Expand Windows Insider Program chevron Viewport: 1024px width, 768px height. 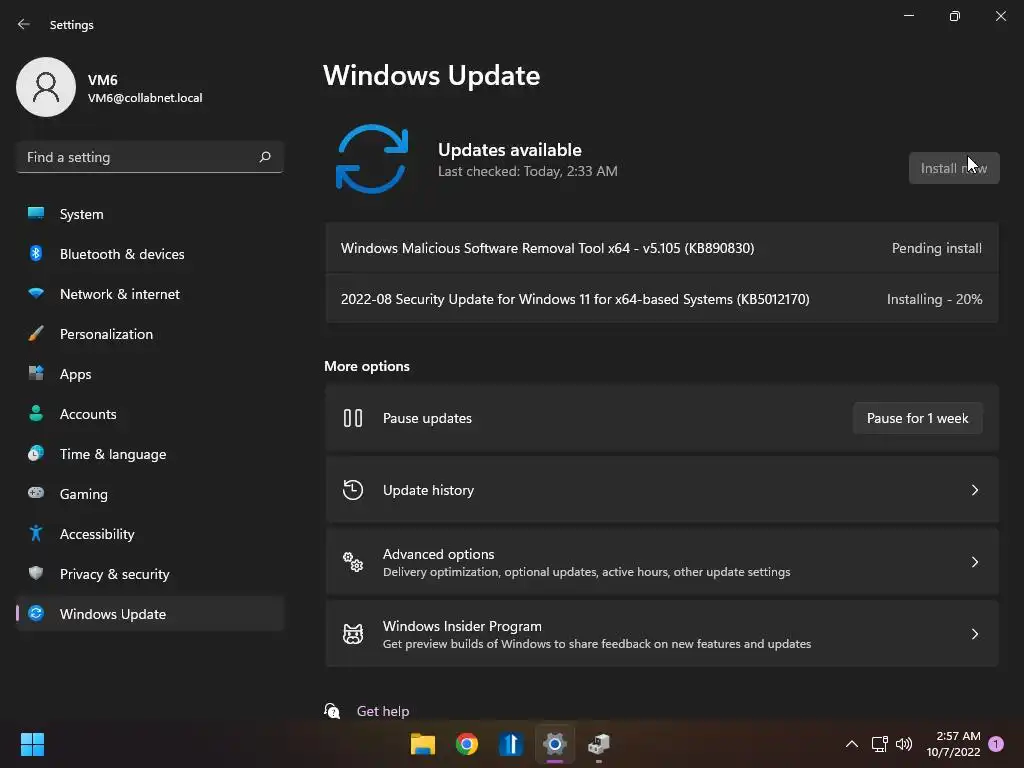(974, 633)
